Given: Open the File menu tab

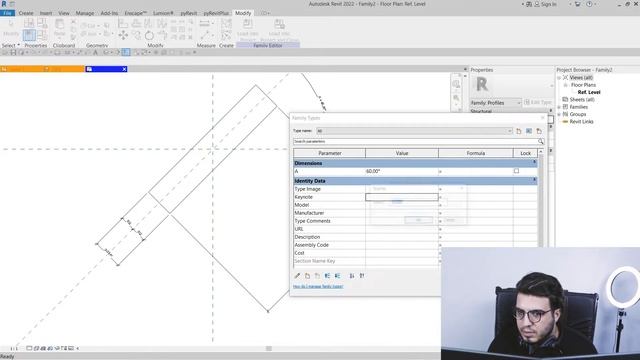Looking at the screenshot, I should click(x=7, y=13).
